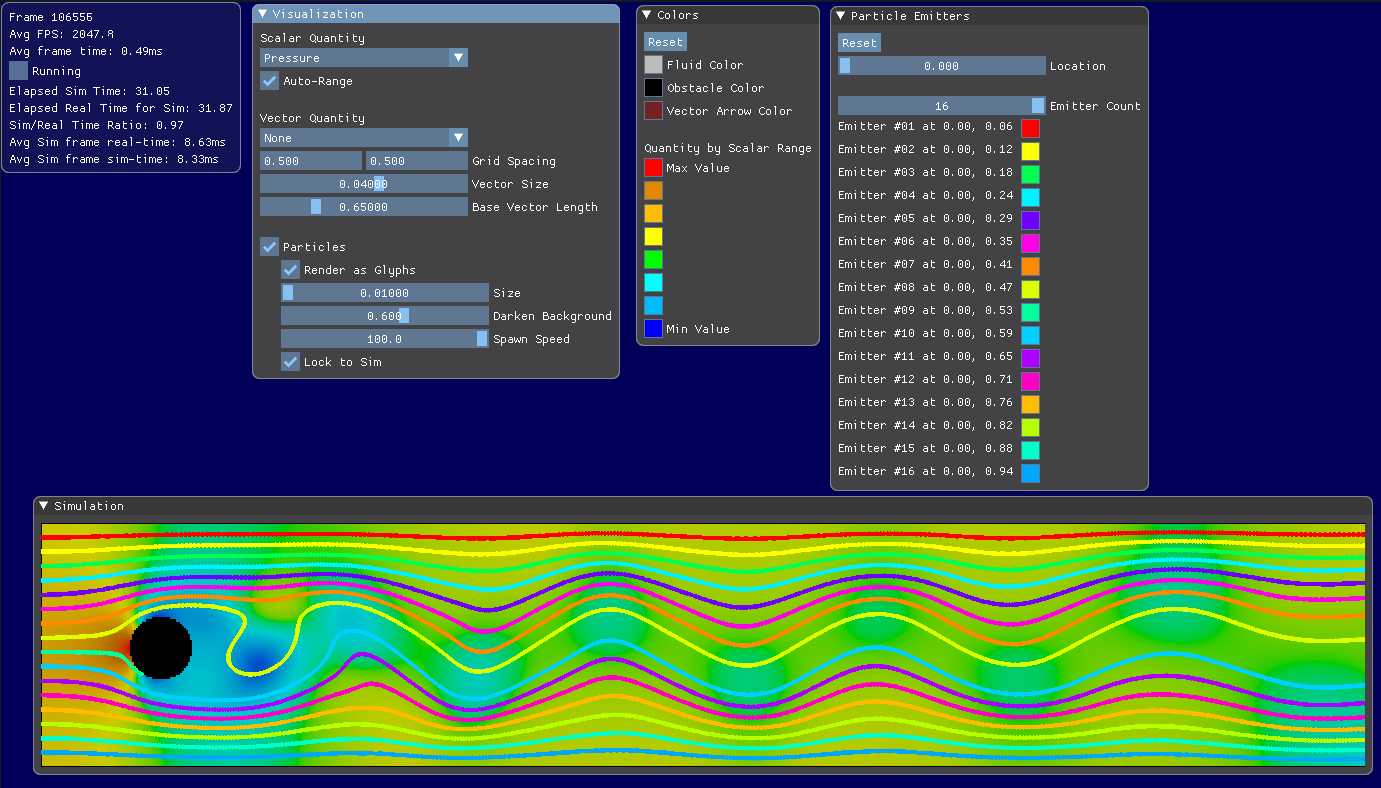Click the particle Size input field

pos(384,293)
